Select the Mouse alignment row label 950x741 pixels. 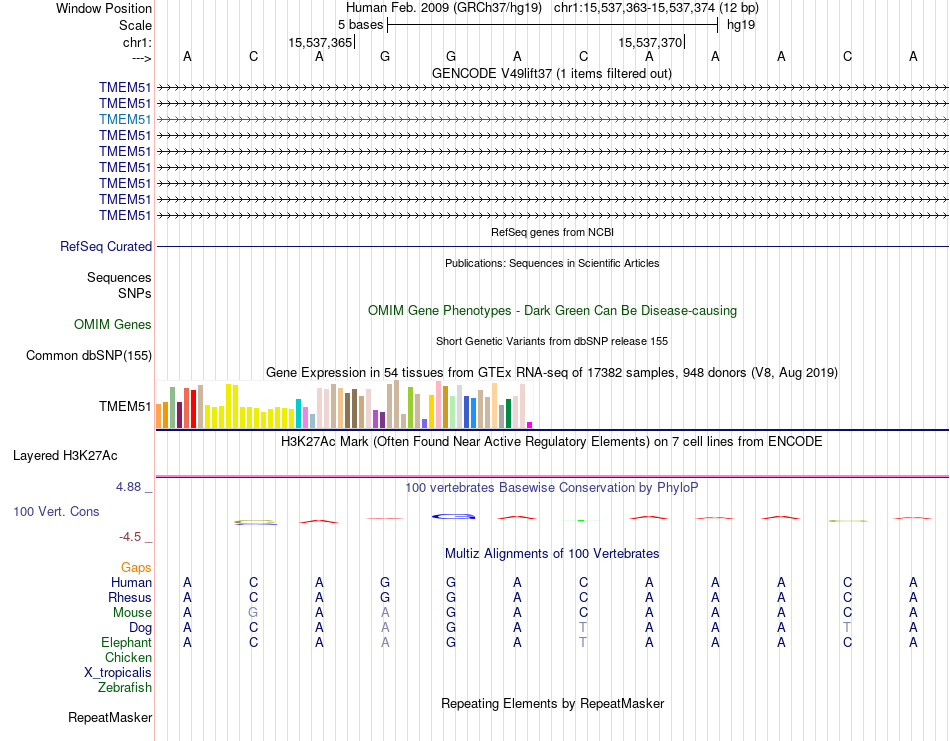tap(132, 613)
